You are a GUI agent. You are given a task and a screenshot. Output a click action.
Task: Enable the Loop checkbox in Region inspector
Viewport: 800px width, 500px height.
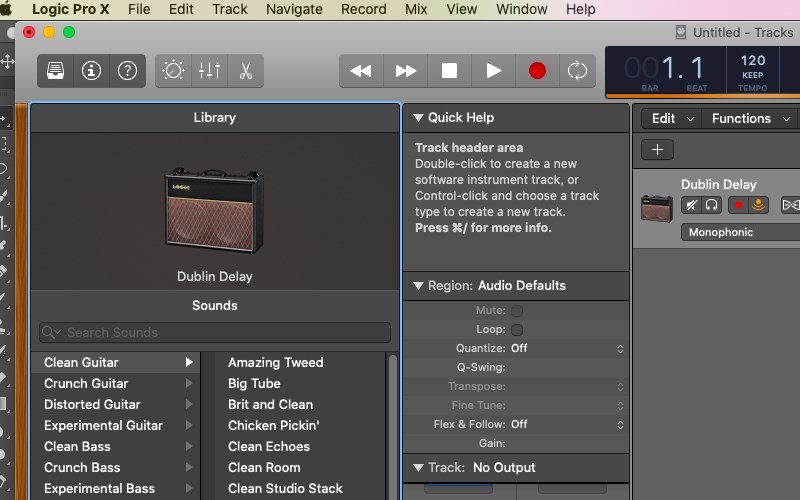[517, 330]
